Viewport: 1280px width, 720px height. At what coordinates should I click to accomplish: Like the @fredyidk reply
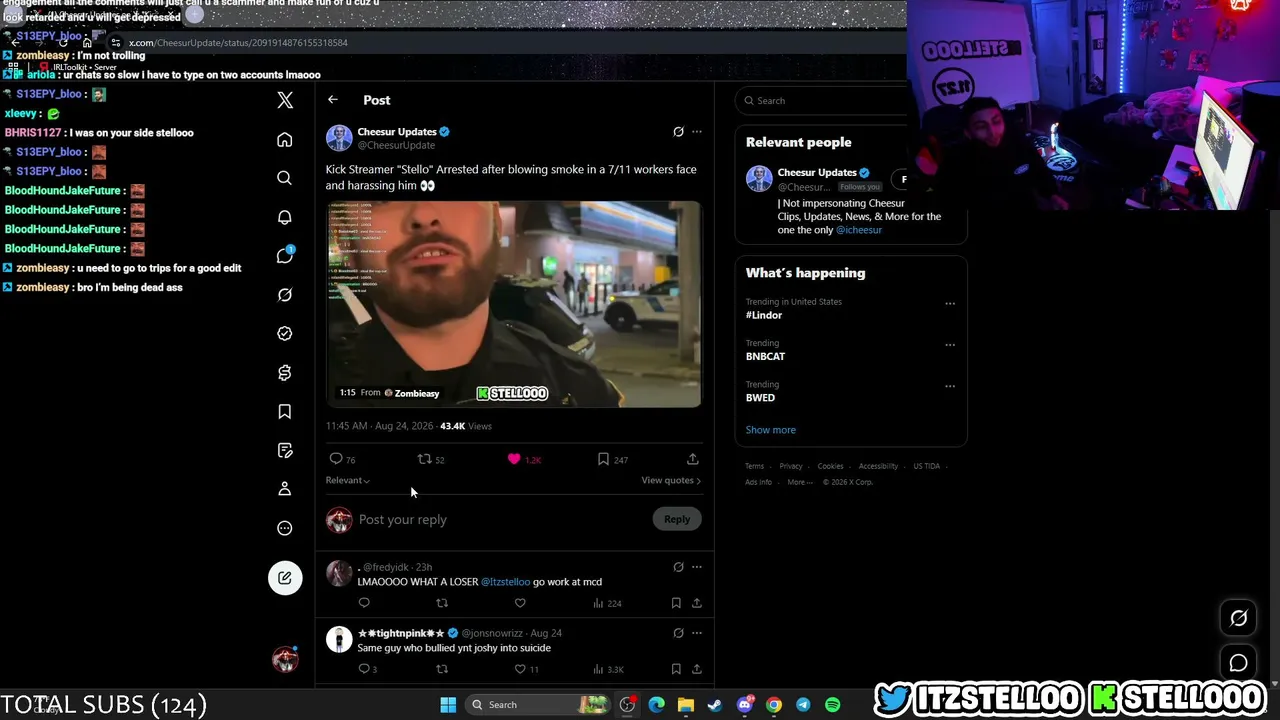click(x=520, y=603)
